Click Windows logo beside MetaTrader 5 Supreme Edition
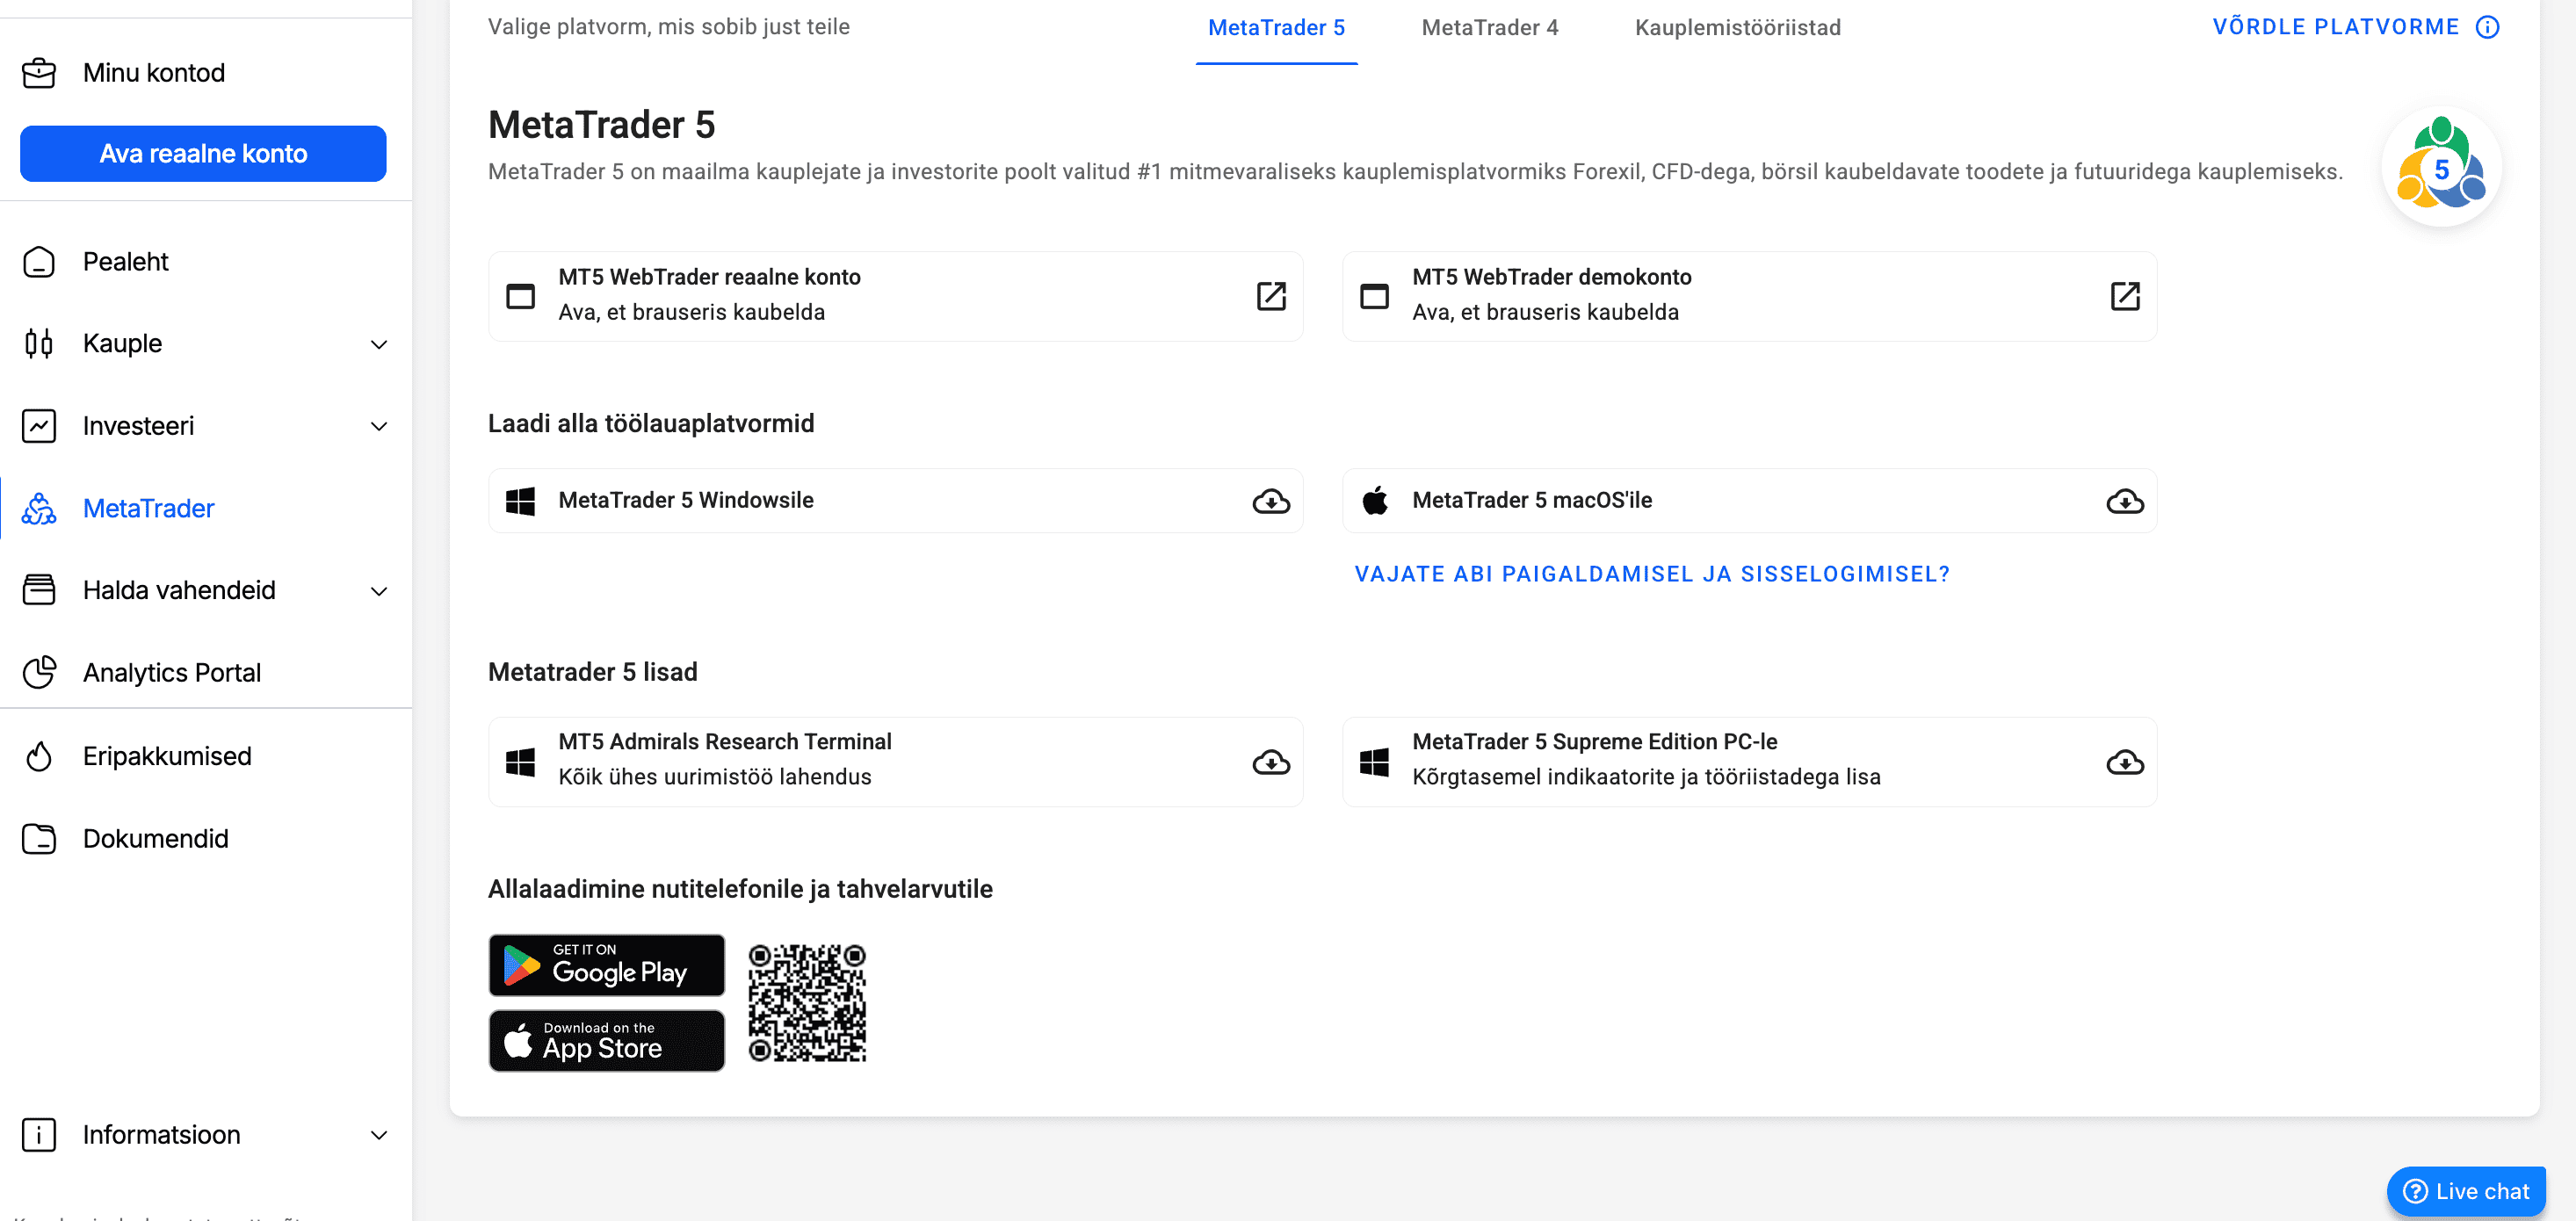2576x1221 pixels. click(x=1375, y=763)
